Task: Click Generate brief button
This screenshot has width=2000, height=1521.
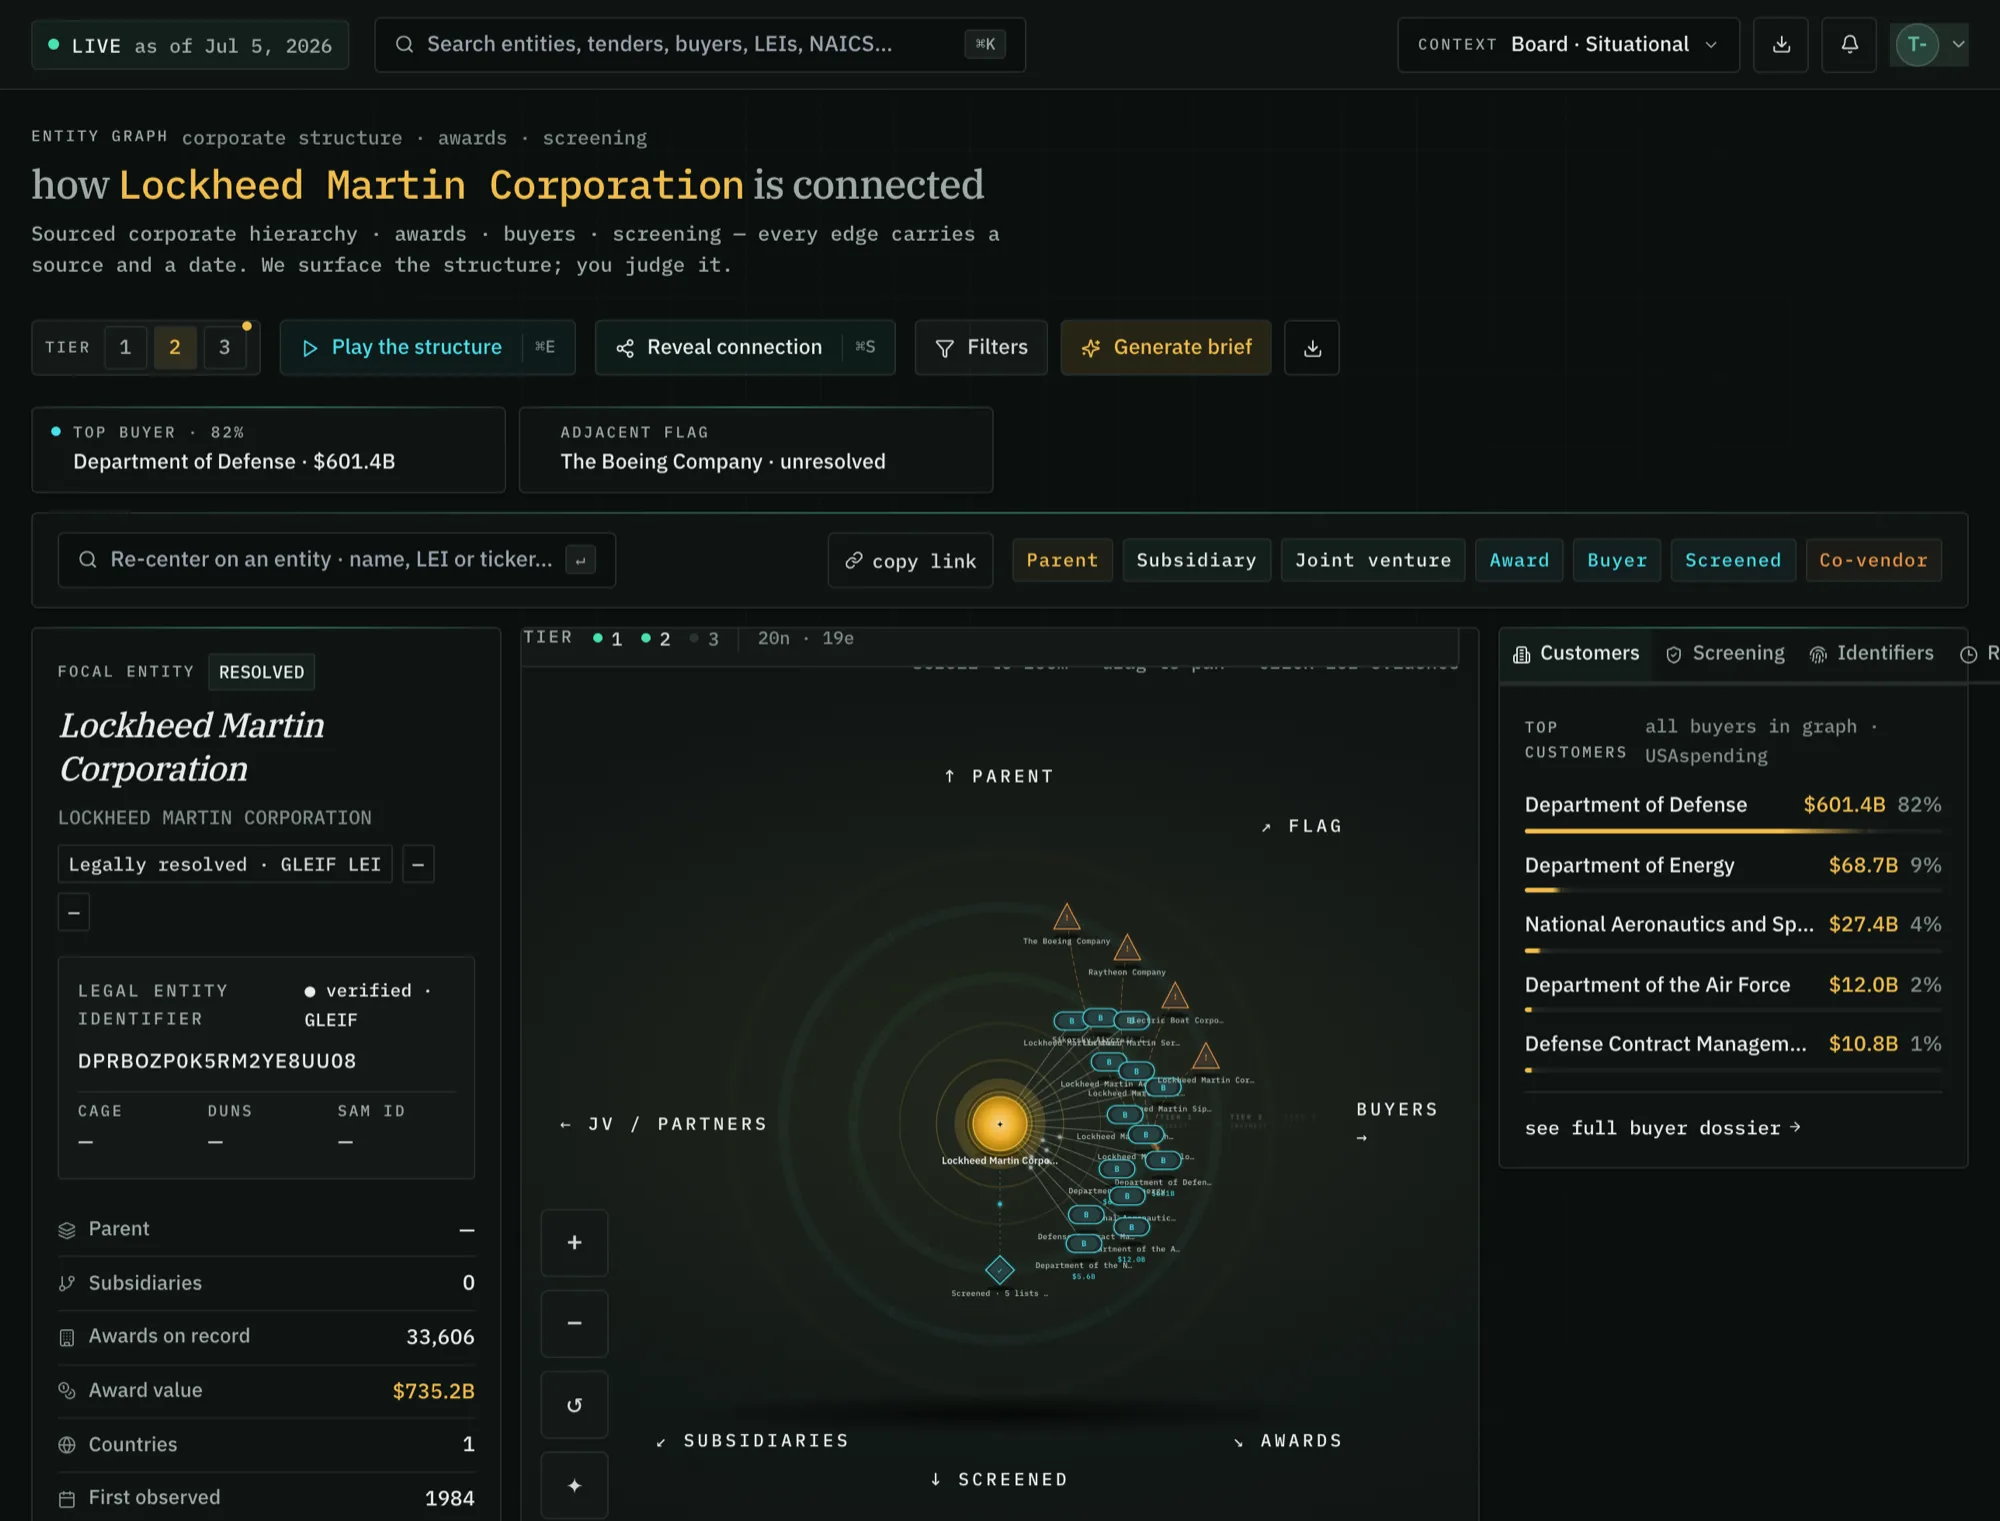Action: pos(1166,347)
